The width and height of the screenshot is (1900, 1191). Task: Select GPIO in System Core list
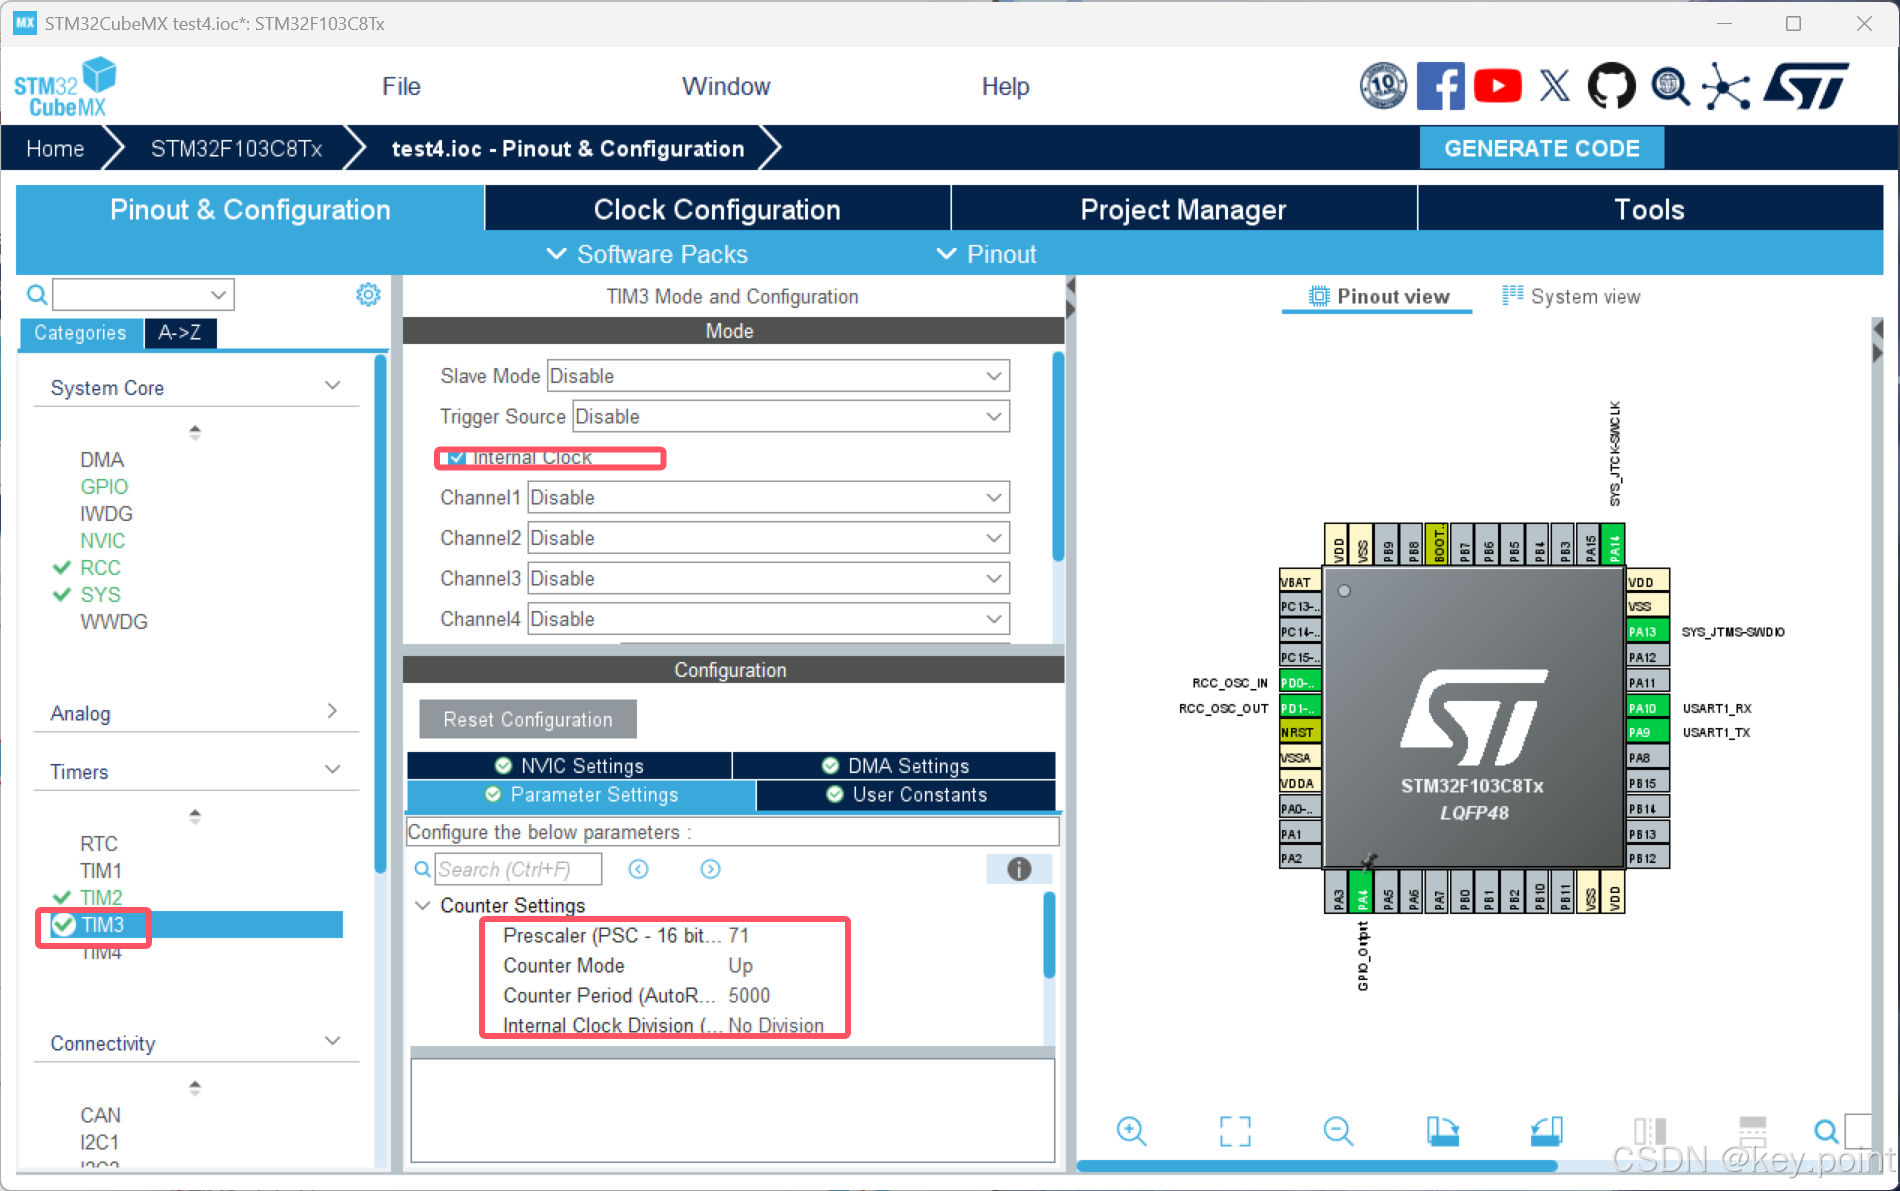point(104,486)
